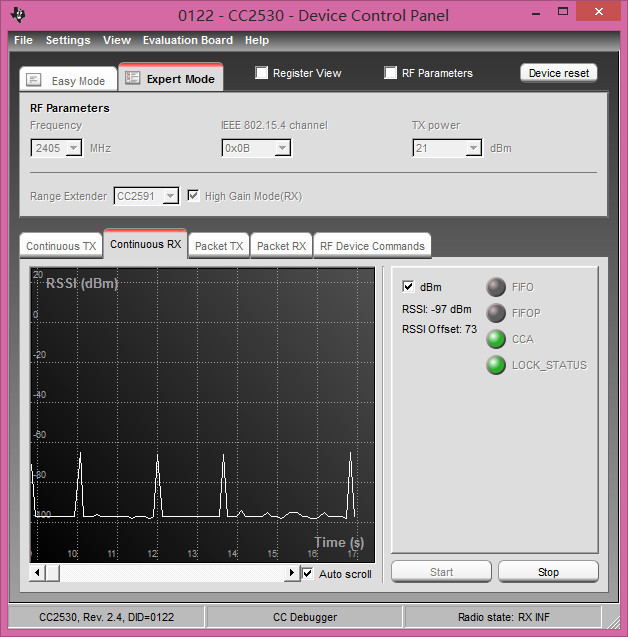Open the RF Device Commands tab

tap(372, 245)
